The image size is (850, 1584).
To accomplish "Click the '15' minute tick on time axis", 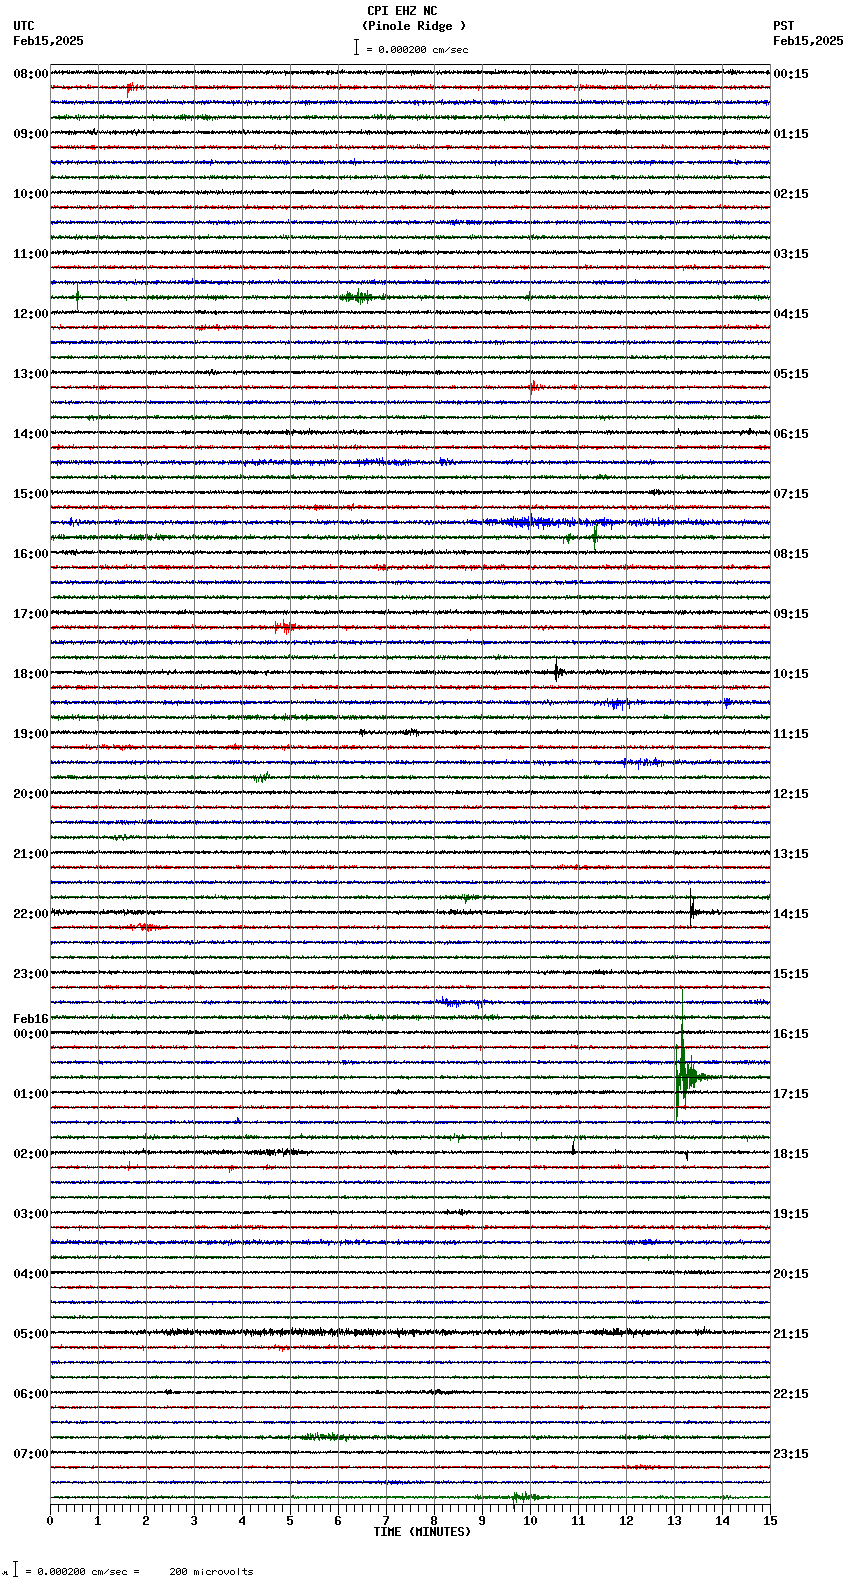I will pyautogui.click(x=770, y=1521).
